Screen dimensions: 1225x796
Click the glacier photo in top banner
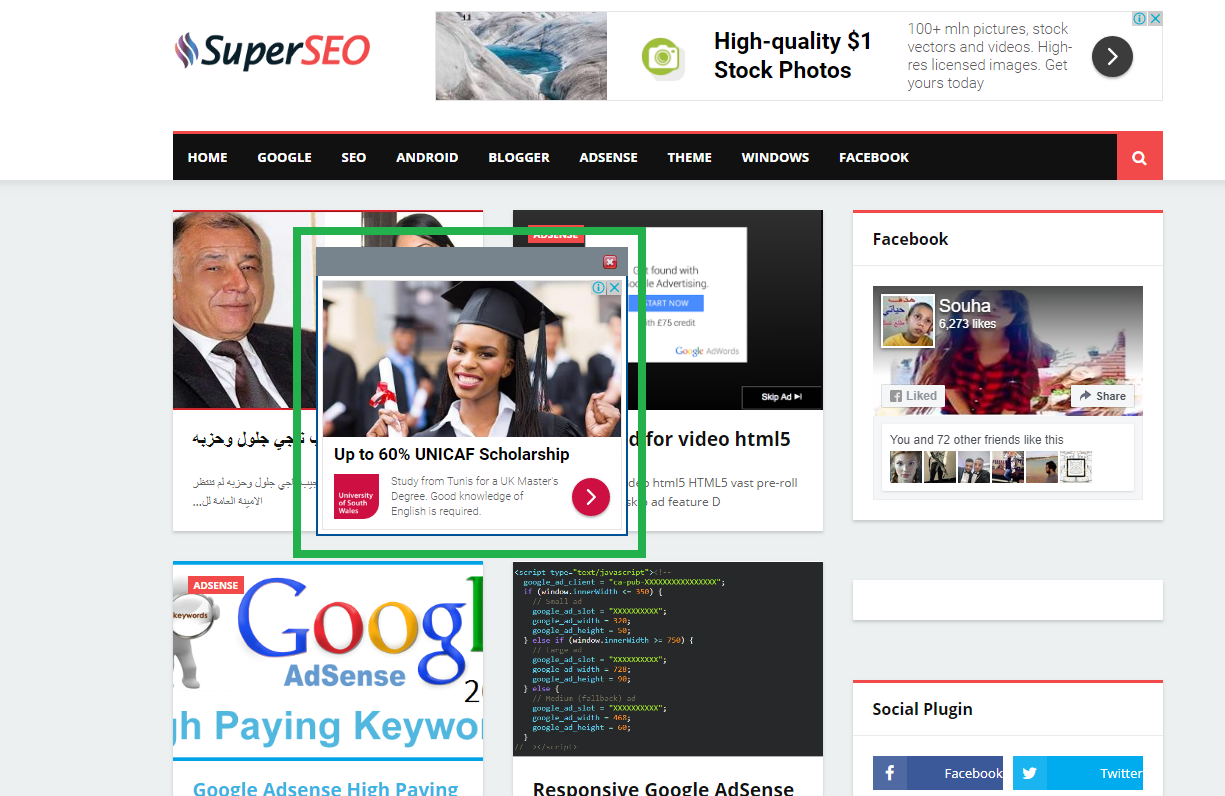click(521, 56)
